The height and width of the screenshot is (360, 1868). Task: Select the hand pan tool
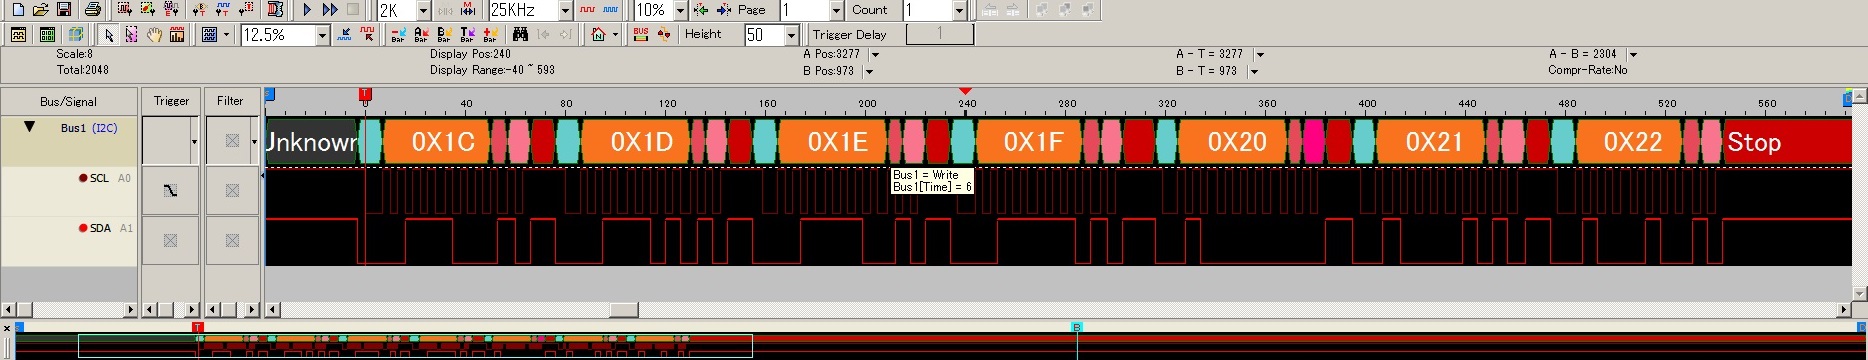coord(155,35)
